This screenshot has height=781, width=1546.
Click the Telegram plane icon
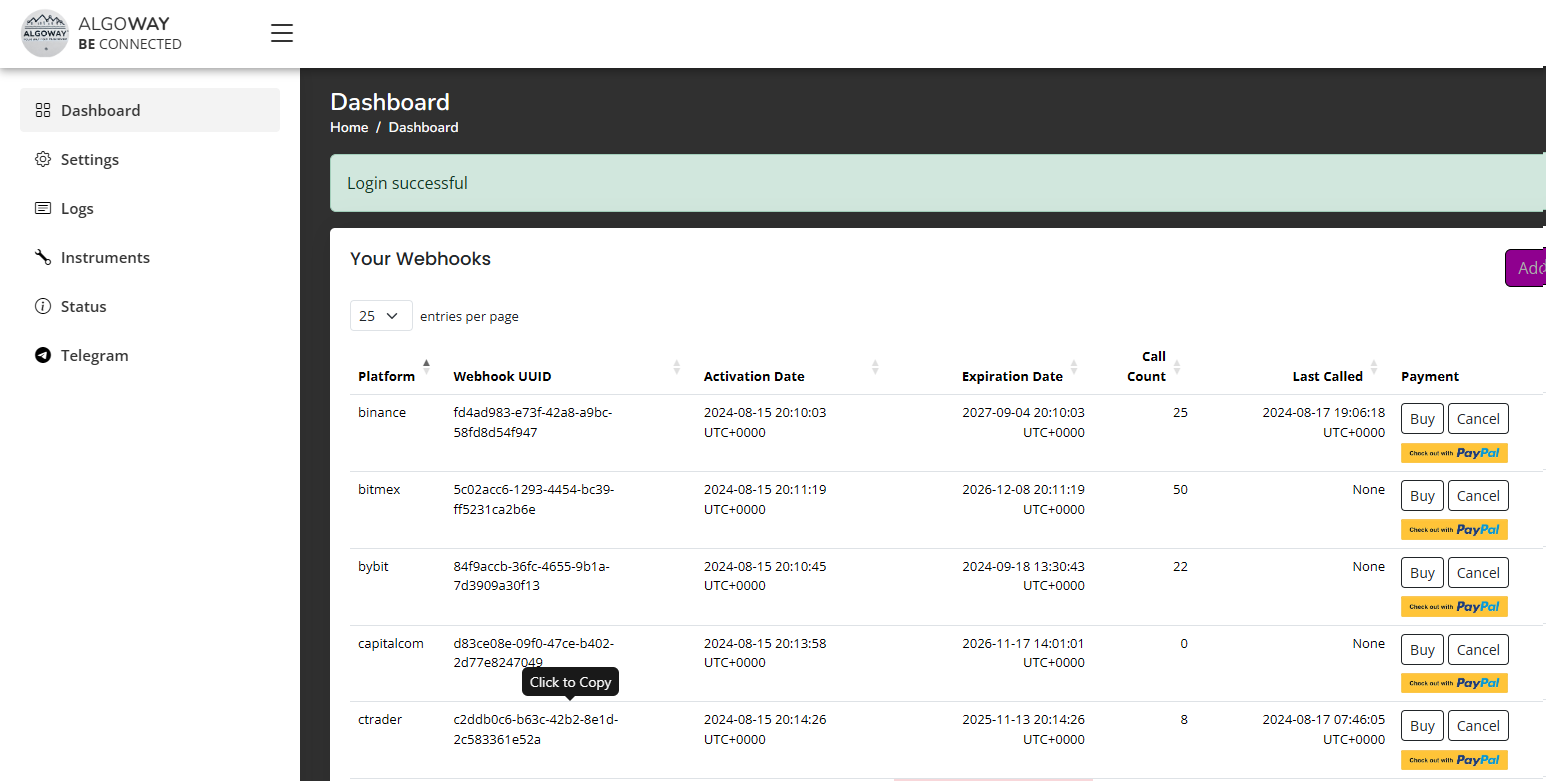pos(43,355)
